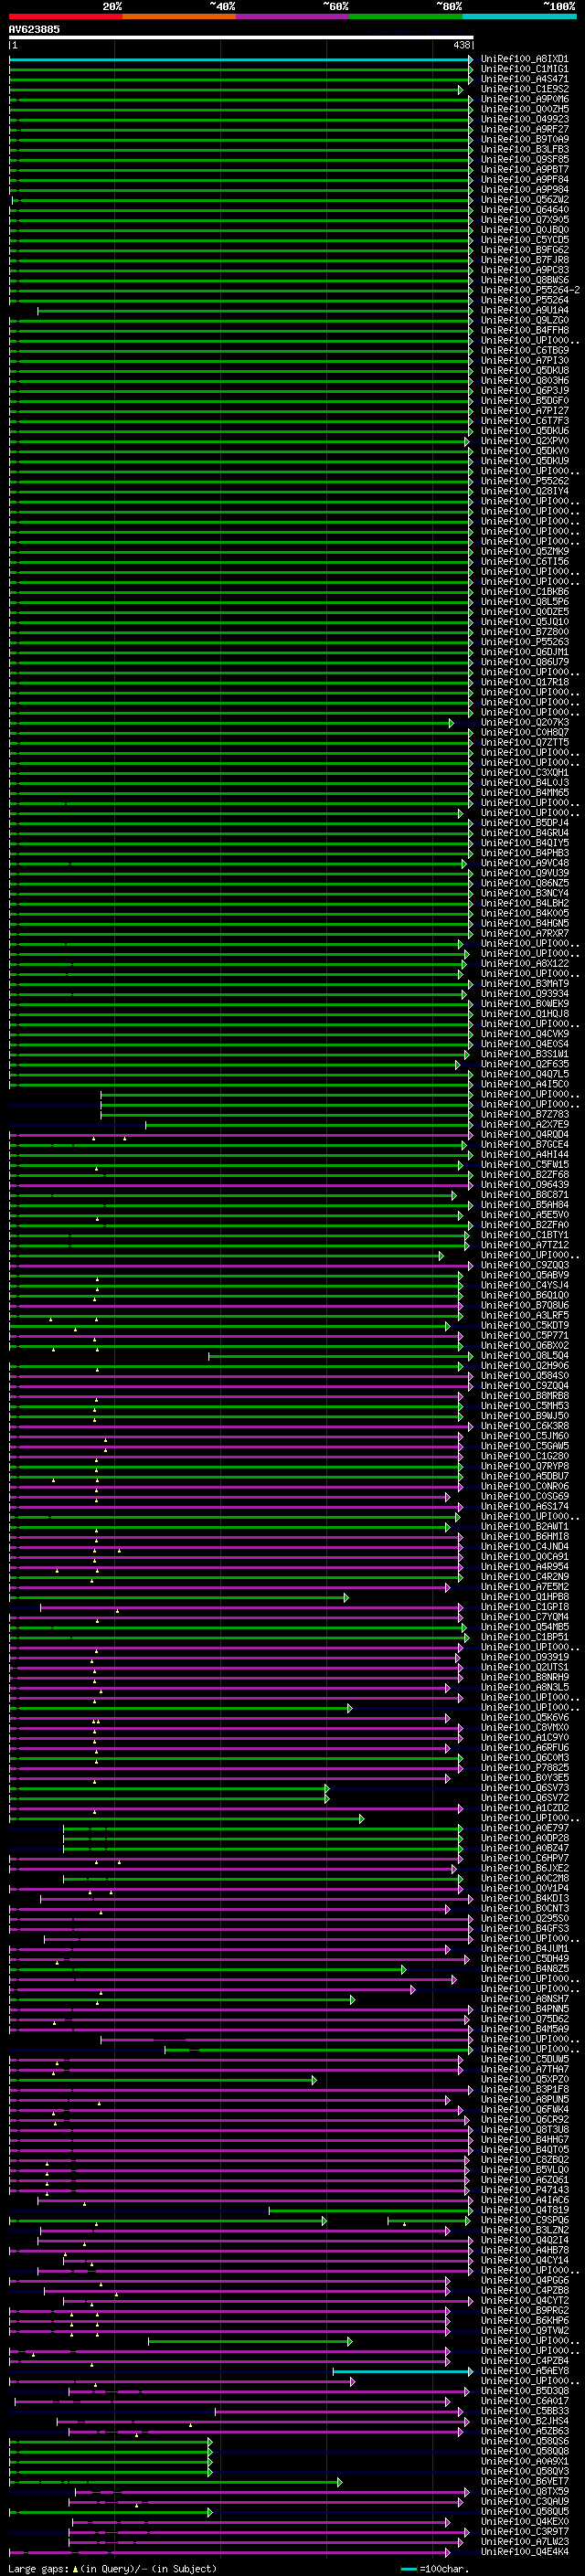The width and height of the screenshot is (585, 2576).
Task: Select label UniRef100_A8N3L5
Action: [525, 1688]
